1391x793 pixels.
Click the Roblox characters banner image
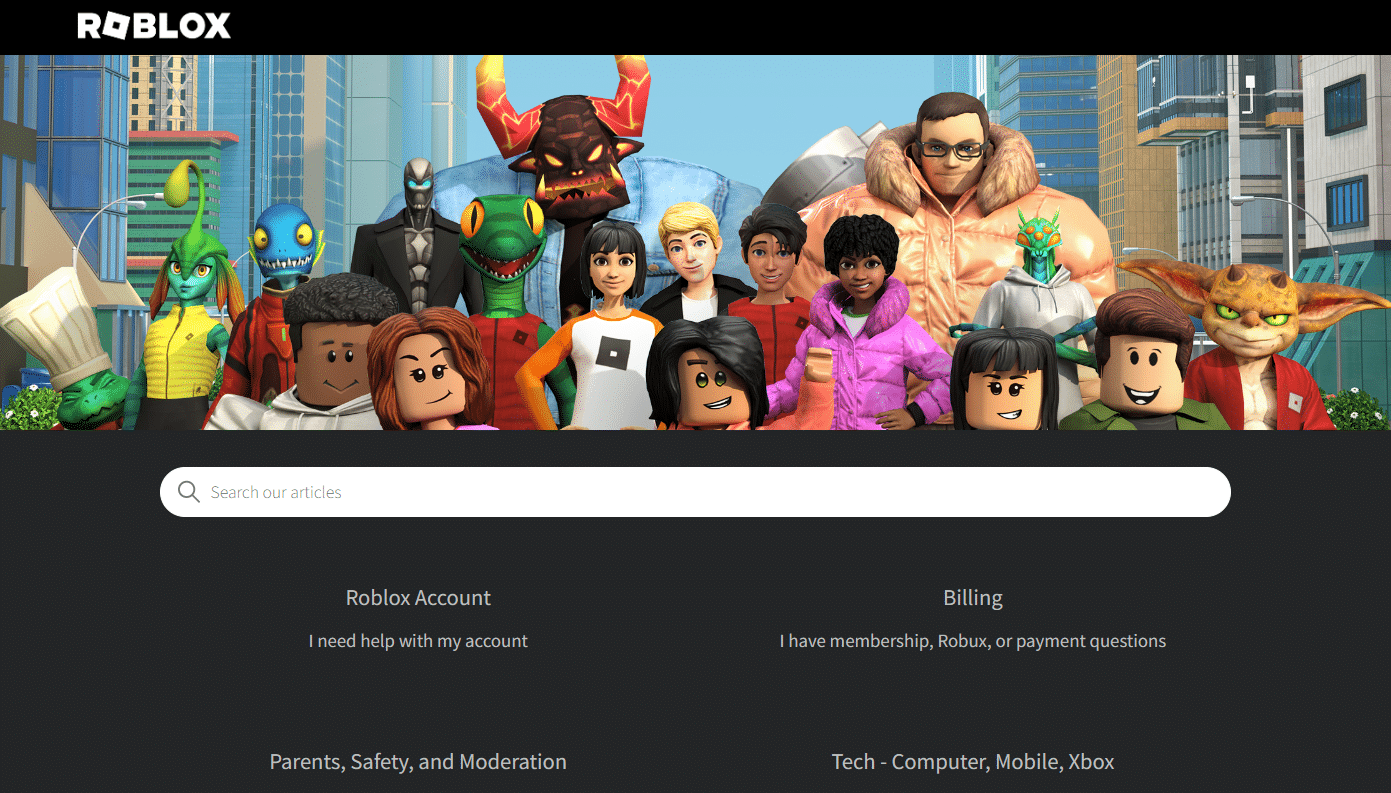point(695,242)
